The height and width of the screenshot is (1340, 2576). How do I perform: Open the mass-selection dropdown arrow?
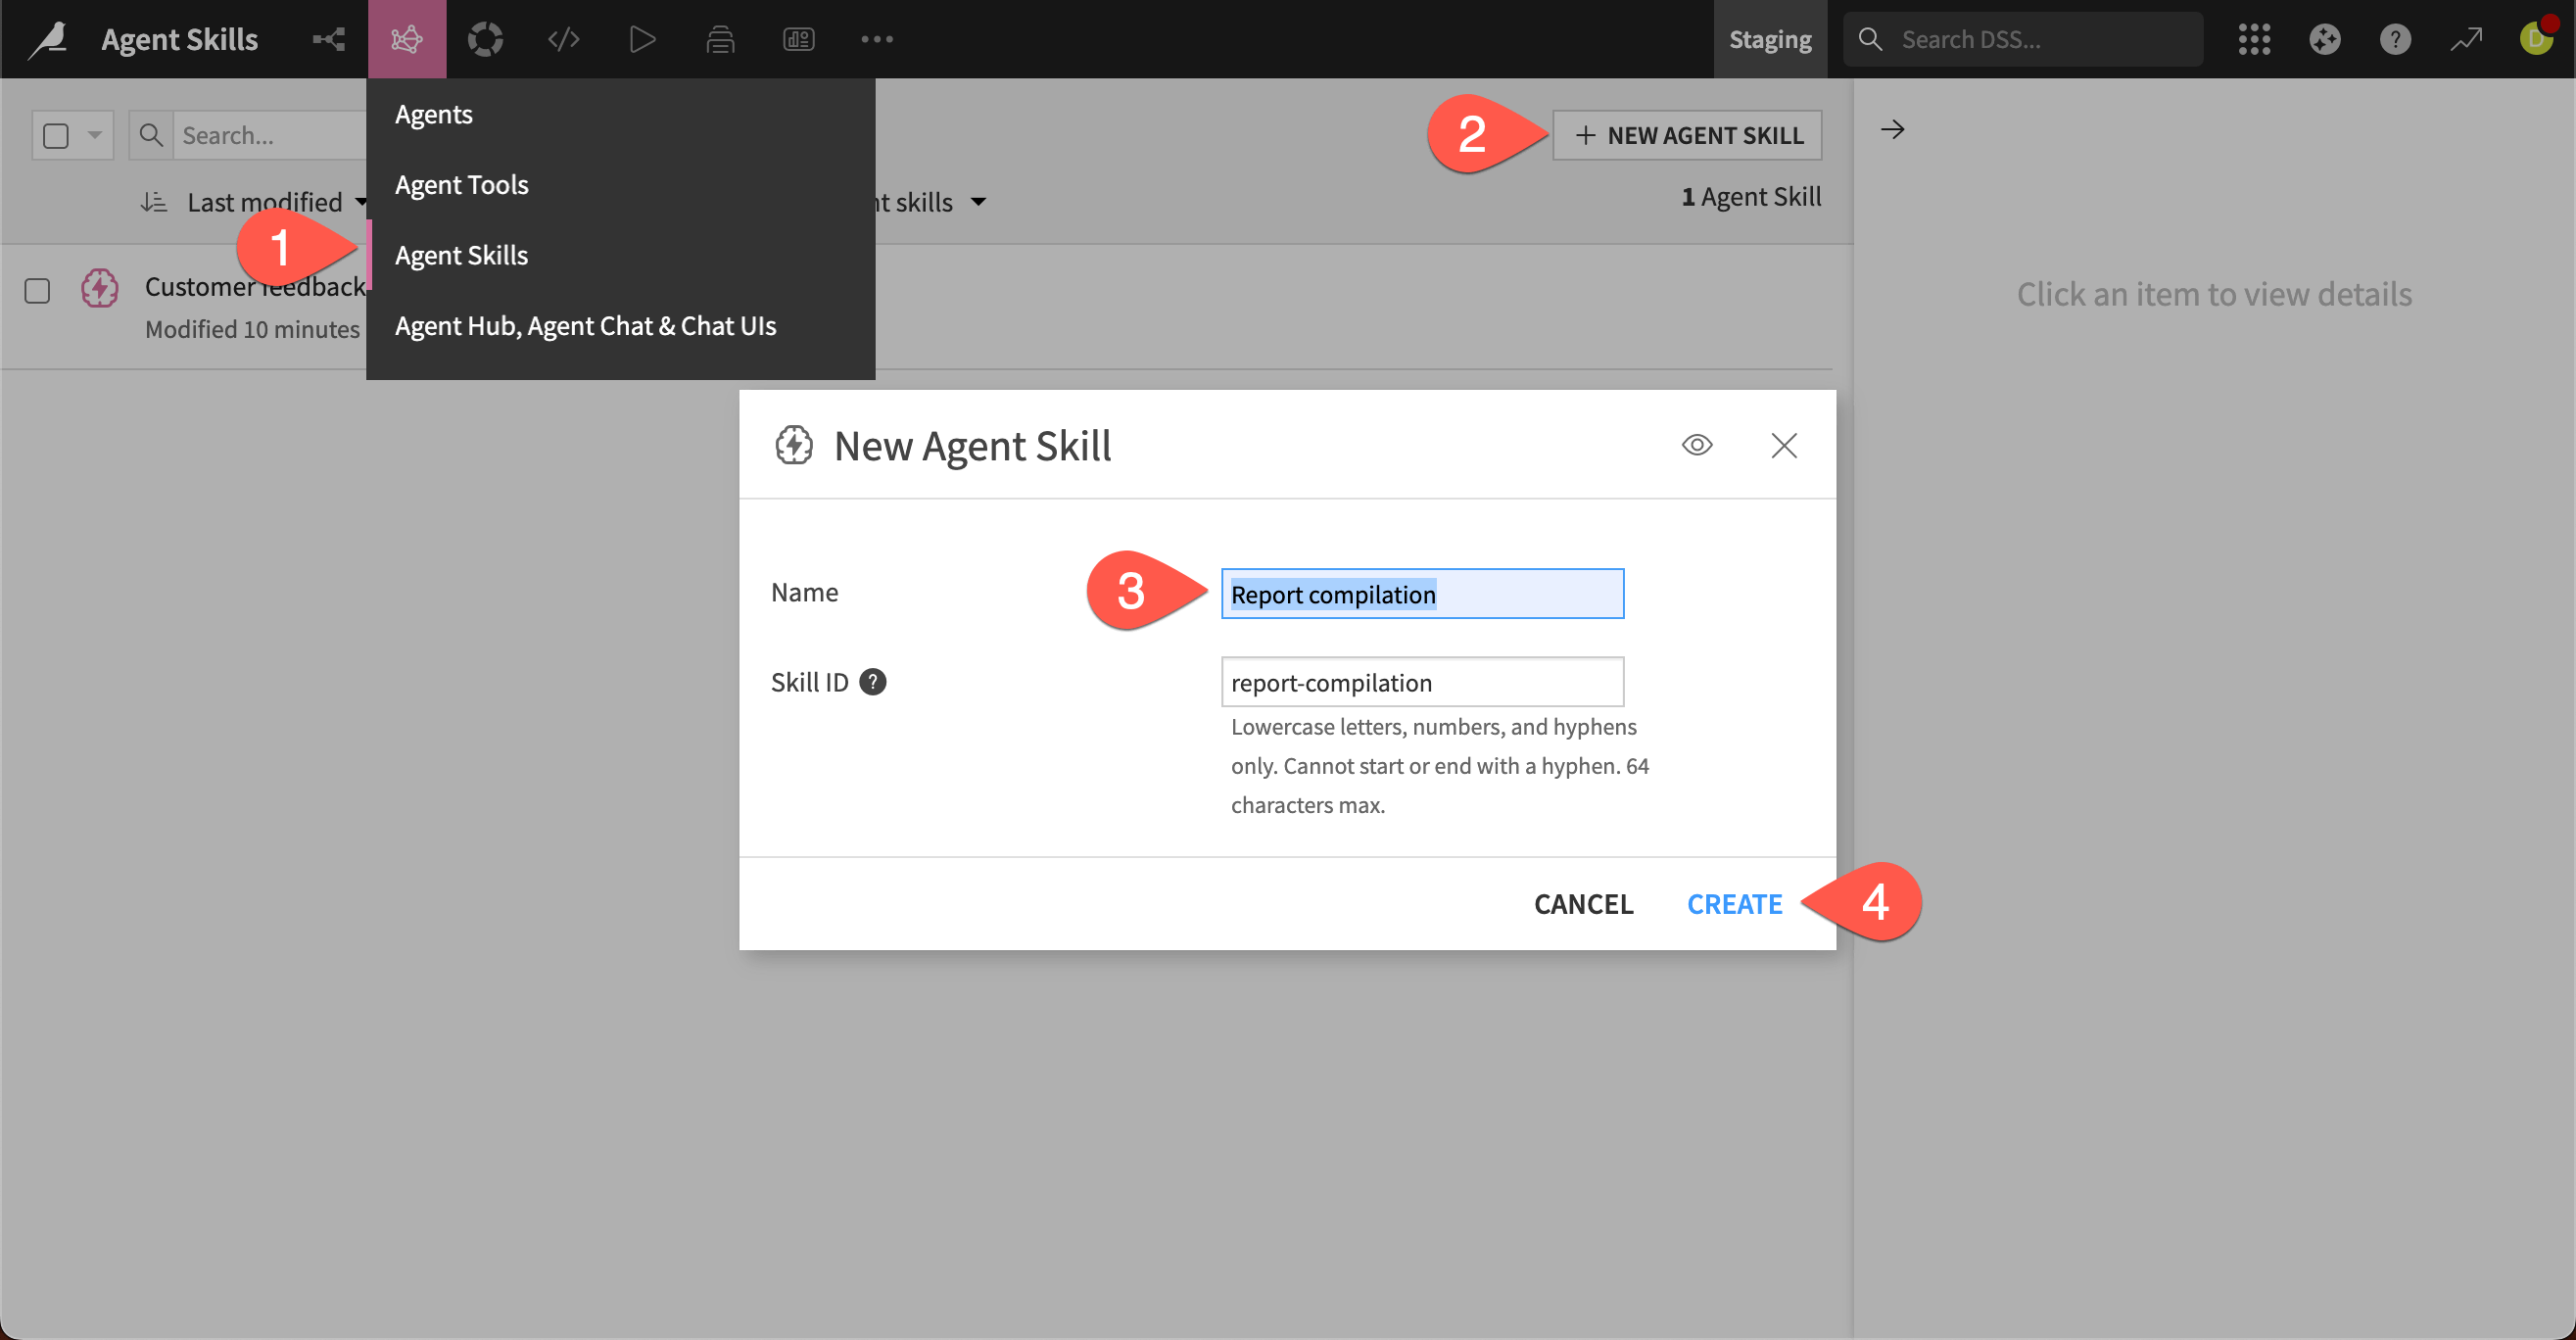94,135
